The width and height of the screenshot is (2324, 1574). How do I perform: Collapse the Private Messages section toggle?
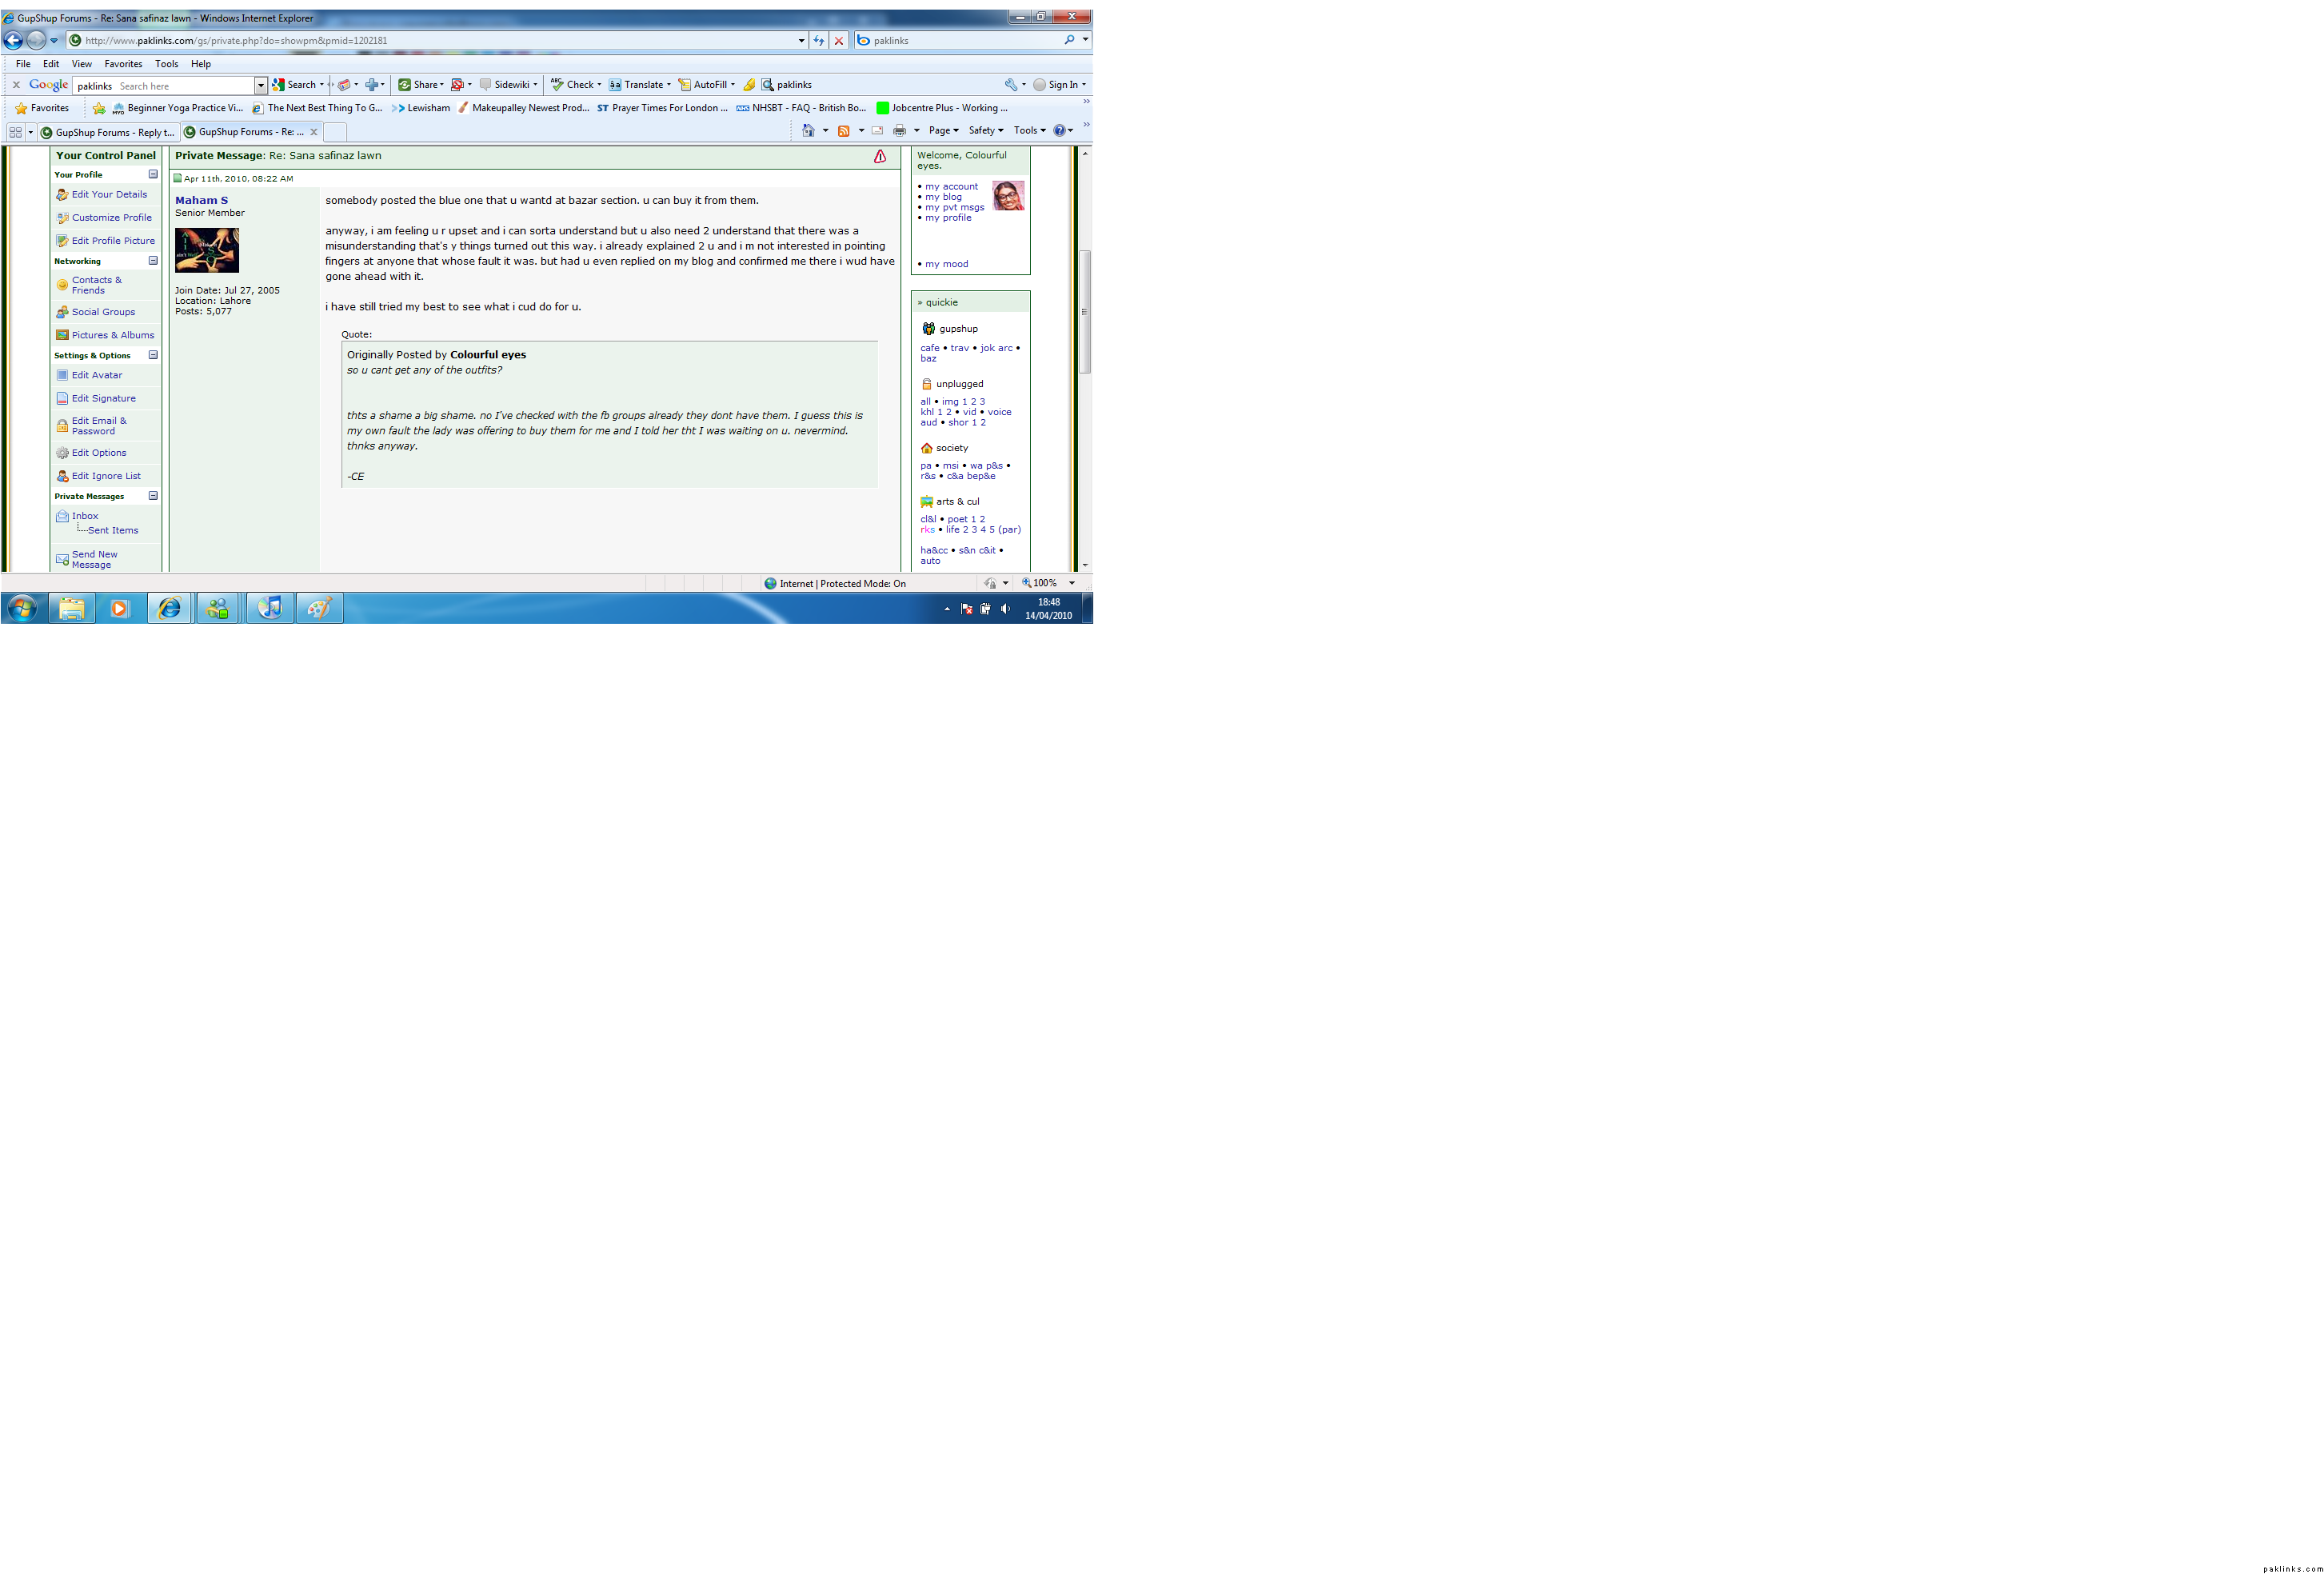[x=153, y=496]
